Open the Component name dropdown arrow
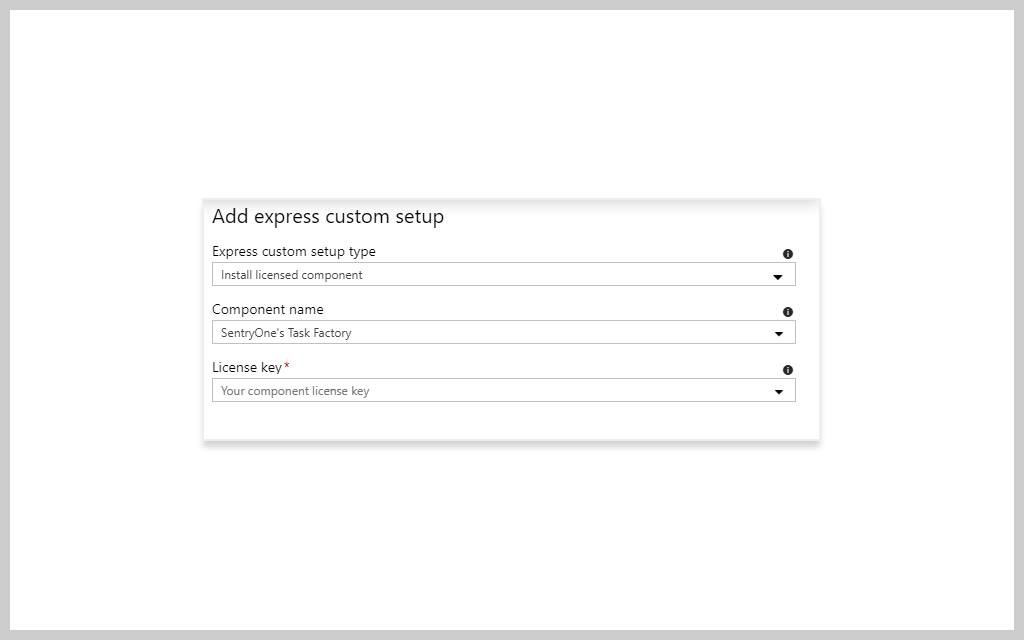Viewport: 1024px width, 640px height. [778, 334]
